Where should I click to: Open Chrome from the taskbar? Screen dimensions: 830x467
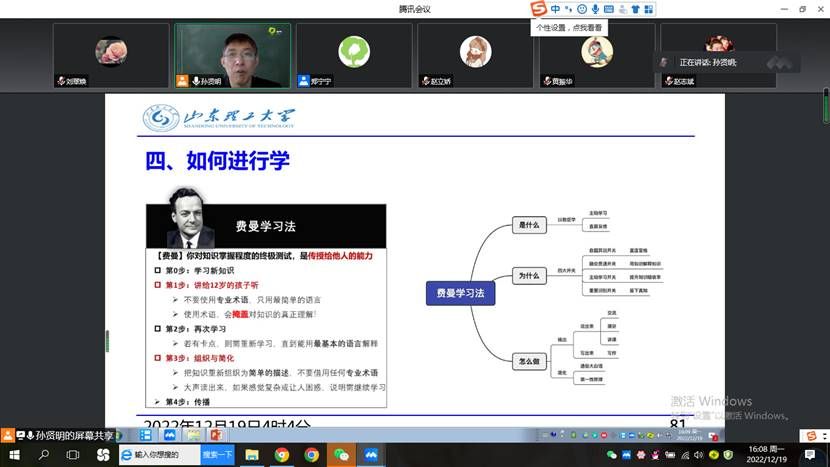282,455
